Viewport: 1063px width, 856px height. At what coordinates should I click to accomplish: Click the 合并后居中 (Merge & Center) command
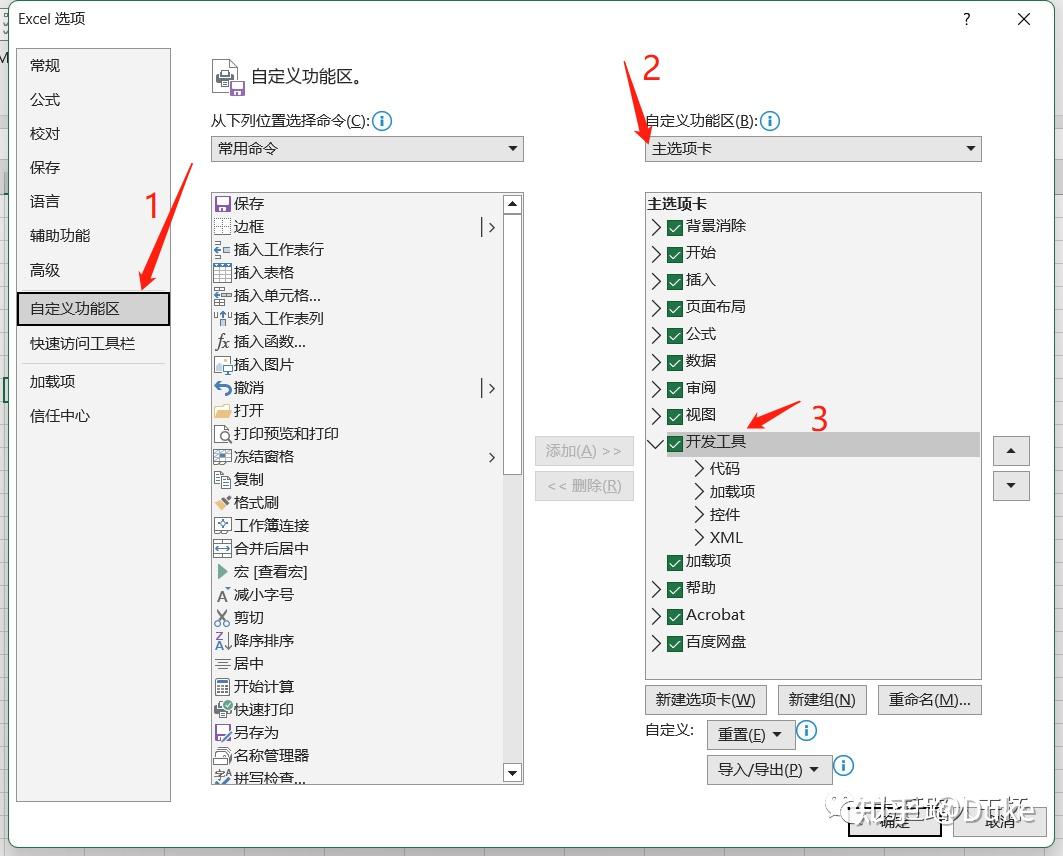coord(265,548)
